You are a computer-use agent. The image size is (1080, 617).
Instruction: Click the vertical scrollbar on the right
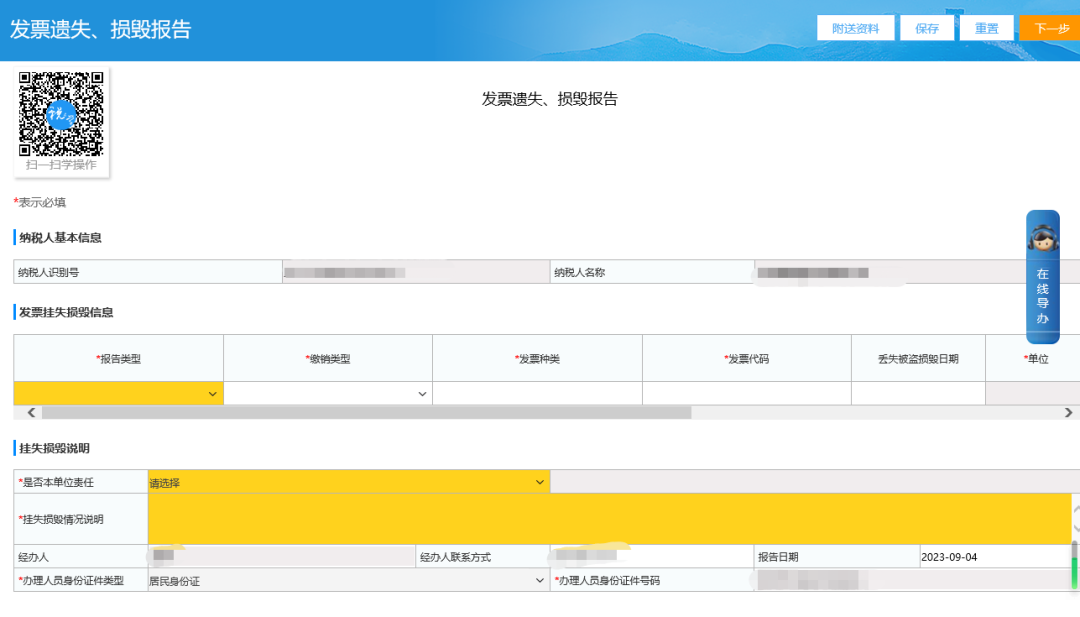1075,565
